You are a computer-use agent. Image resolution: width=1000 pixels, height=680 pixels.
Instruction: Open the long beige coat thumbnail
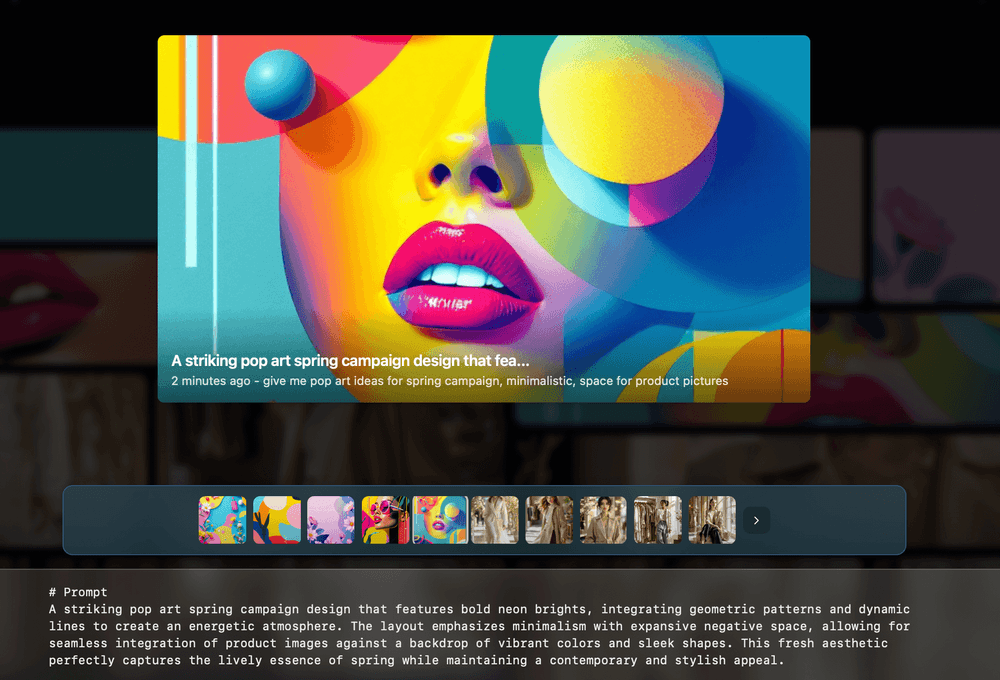click(x=495, y=520)
